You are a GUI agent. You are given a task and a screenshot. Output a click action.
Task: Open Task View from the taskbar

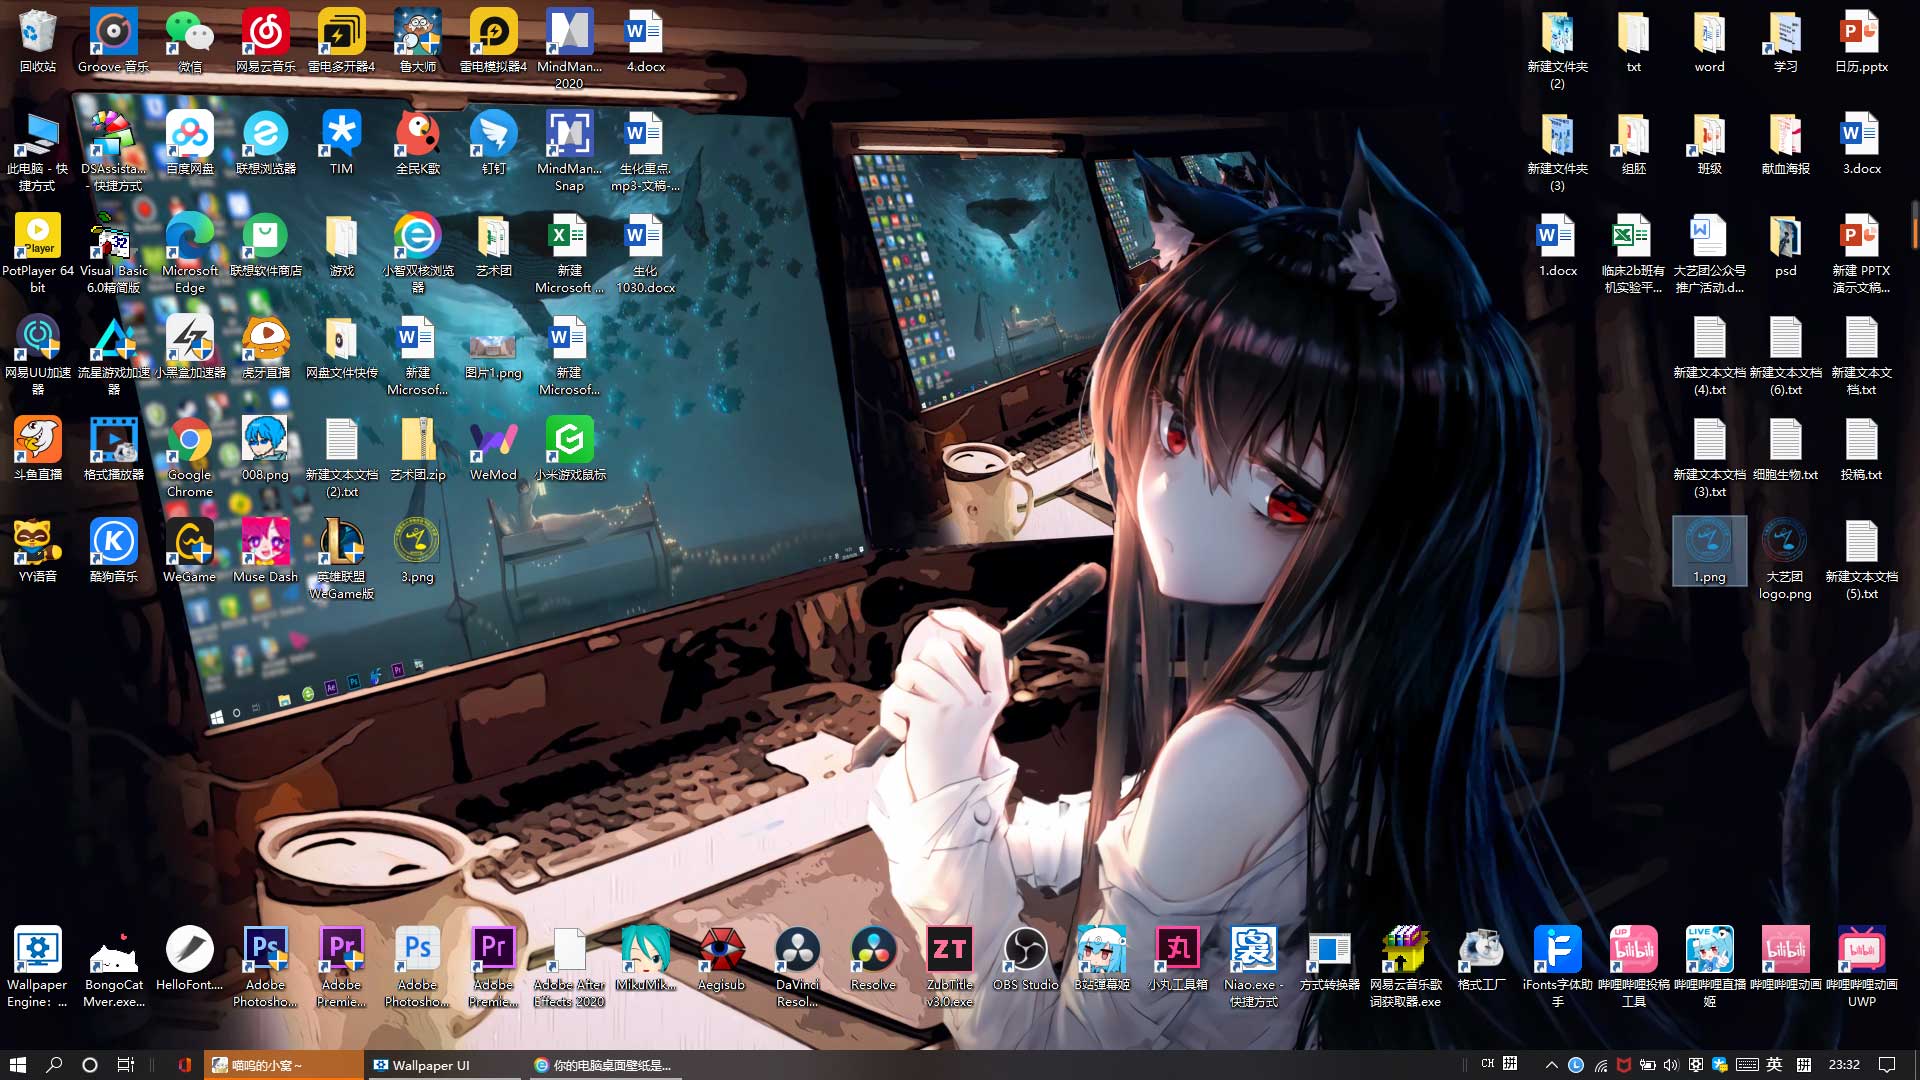click(126, 1065)
